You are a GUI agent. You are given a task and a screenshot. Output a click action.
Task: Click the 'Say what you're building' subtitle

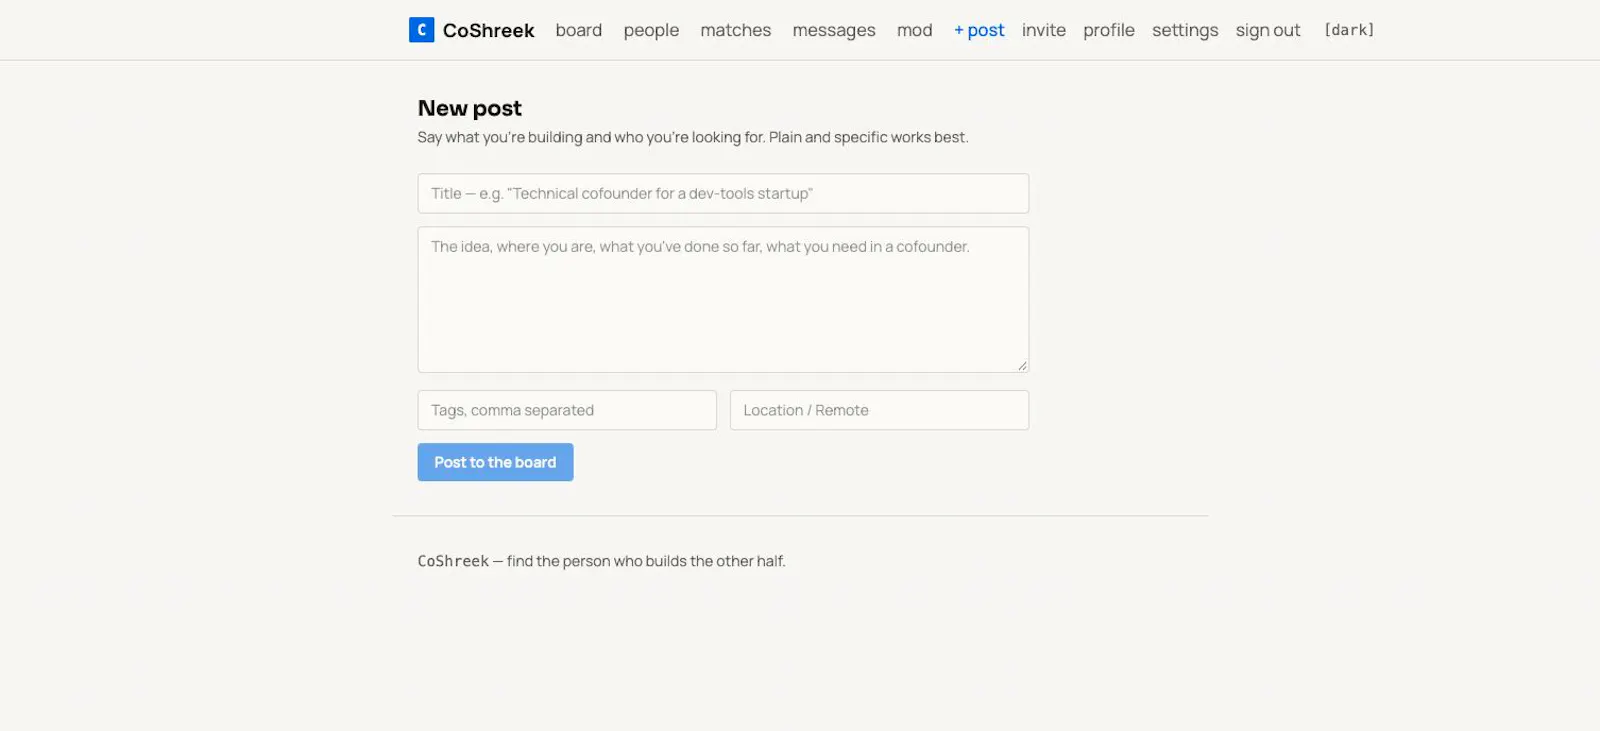point(693,137)
